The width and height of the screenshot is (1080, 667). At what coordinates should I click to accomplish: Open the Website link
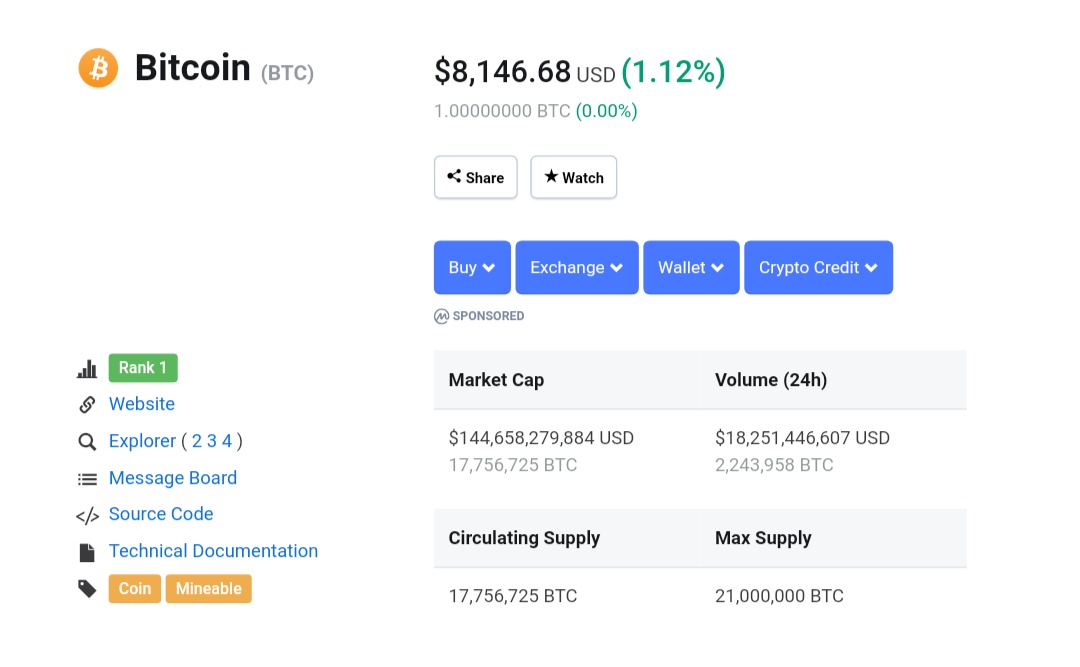pos(142,404)
